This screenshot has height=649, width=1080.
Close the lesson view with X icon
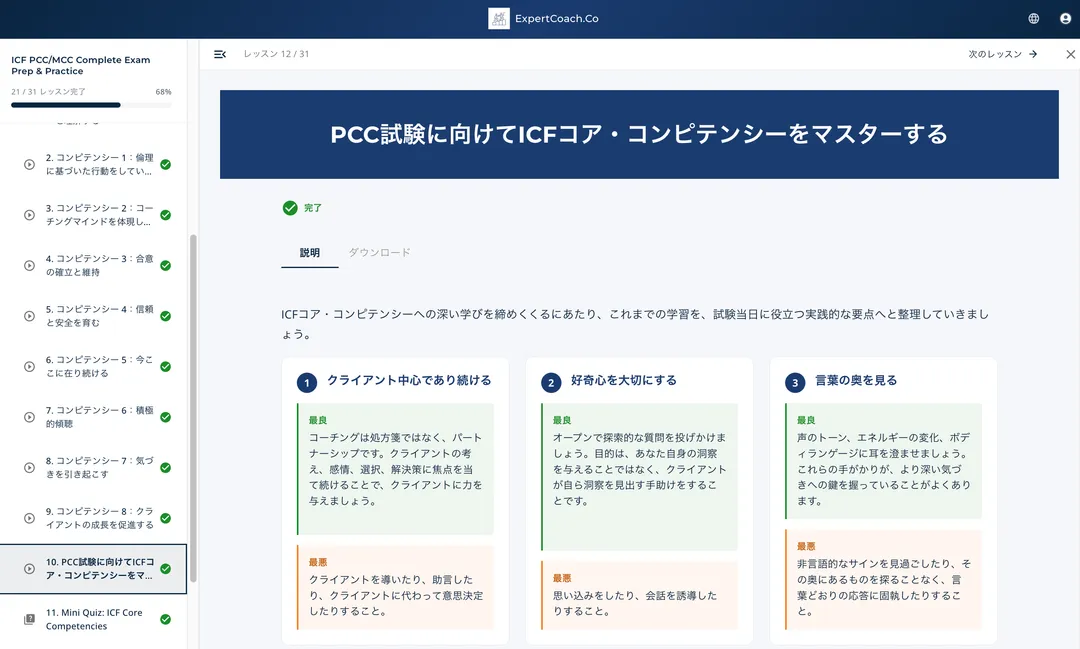click(1070, 54)
